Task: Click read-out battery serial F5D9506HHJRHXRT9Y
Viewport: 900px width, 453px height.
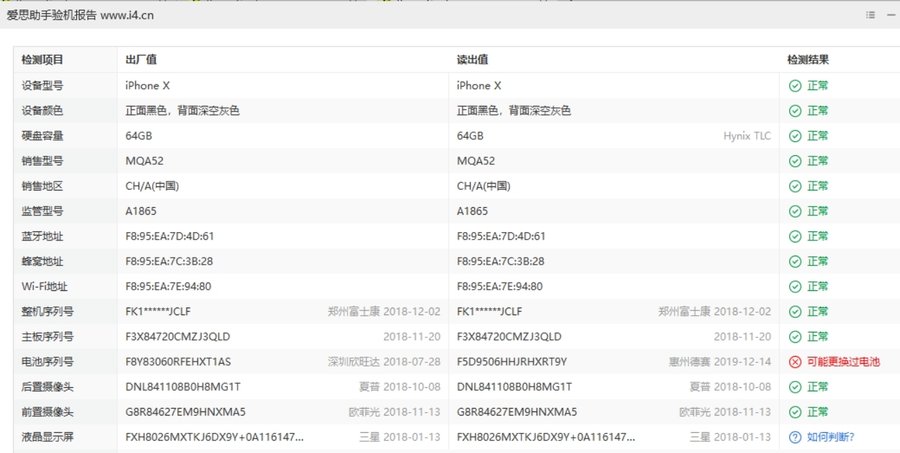Action: coord(512,362)
